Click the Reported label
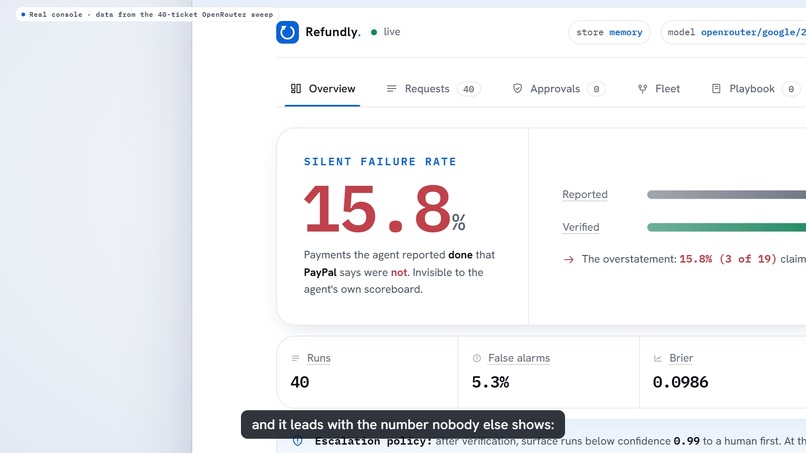Screen dimensions: 806x453 (x=584, y=194)
